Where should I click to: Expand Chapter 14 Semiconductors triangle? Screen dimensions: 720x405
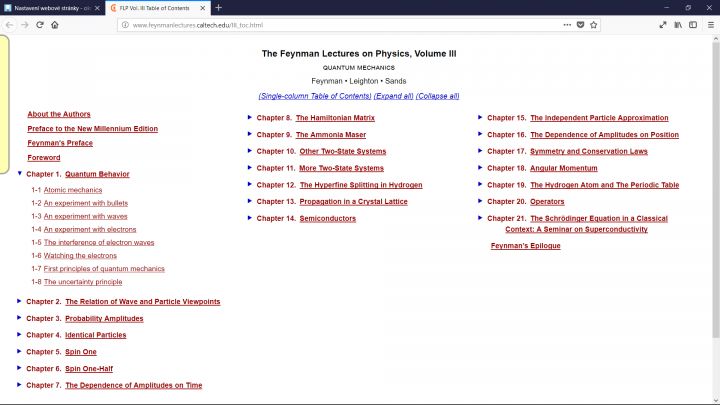tap(250, 218)
